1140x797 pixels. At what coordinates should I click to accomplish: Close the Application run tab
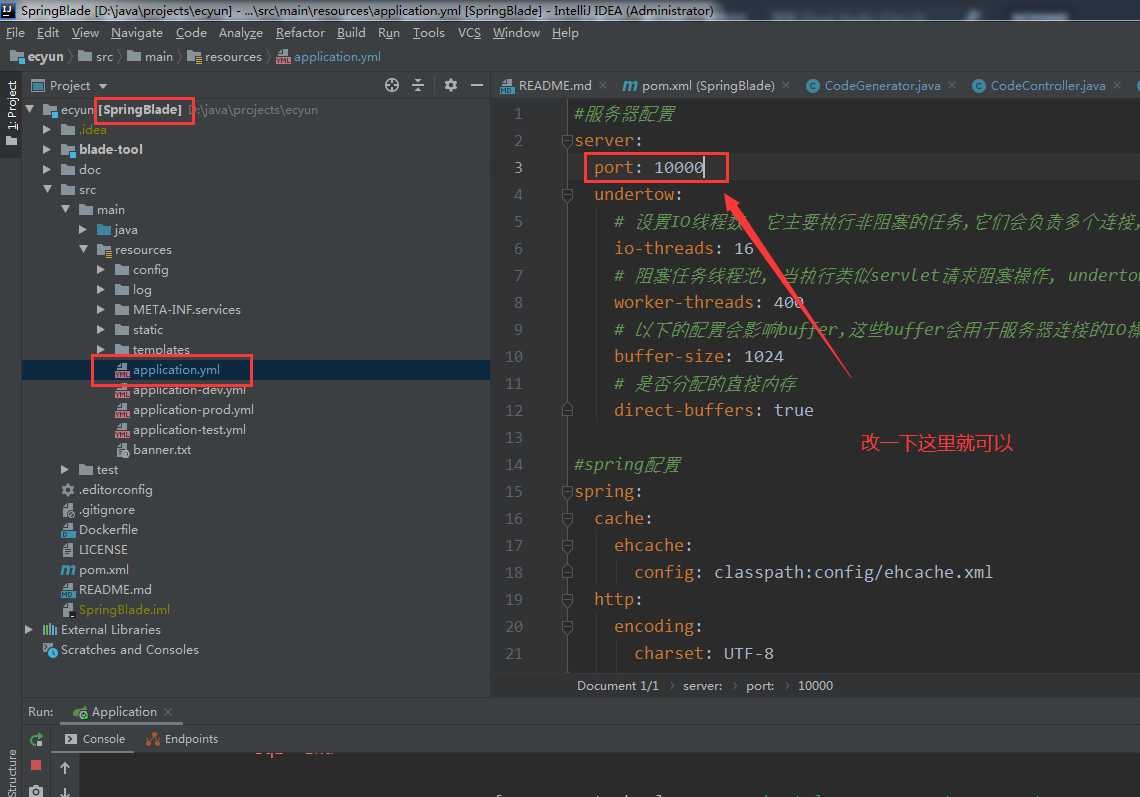168,711
